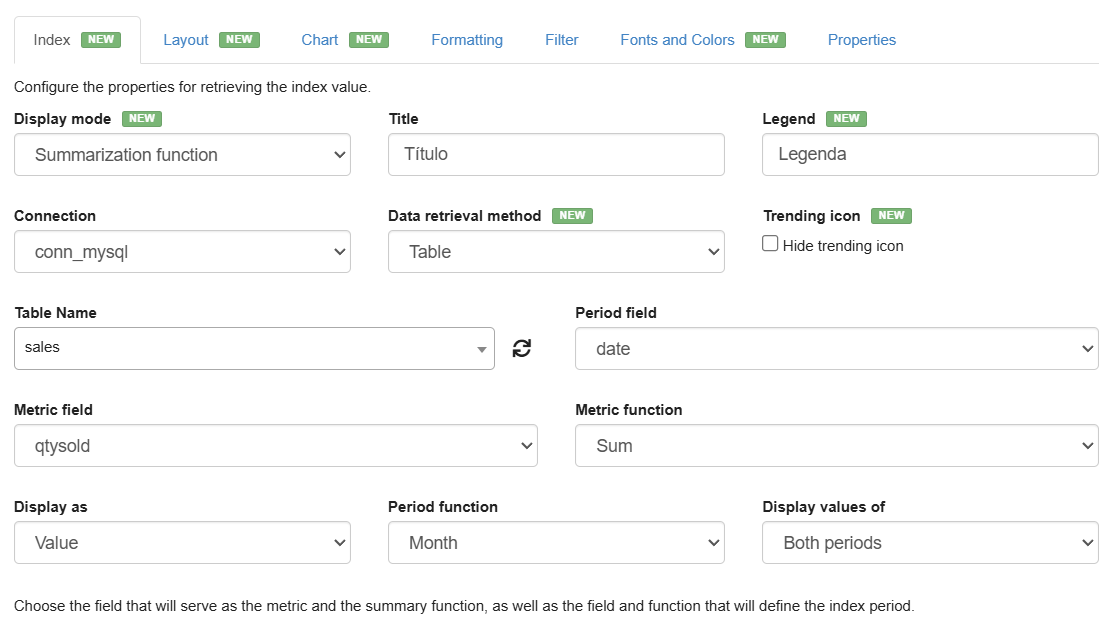Screen dimensions: 1115x625
Task: Expand the Table Name sales selector
Action: (x=254, y=348)
